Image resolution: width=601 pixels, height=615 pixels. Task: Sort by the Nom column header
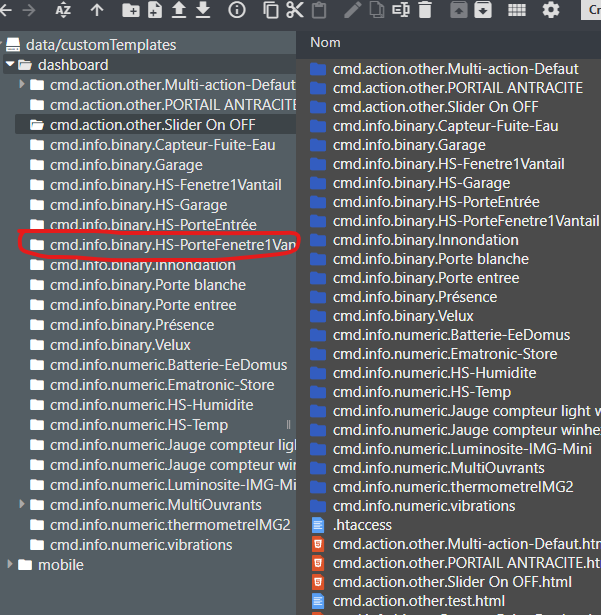click(325, 42)
